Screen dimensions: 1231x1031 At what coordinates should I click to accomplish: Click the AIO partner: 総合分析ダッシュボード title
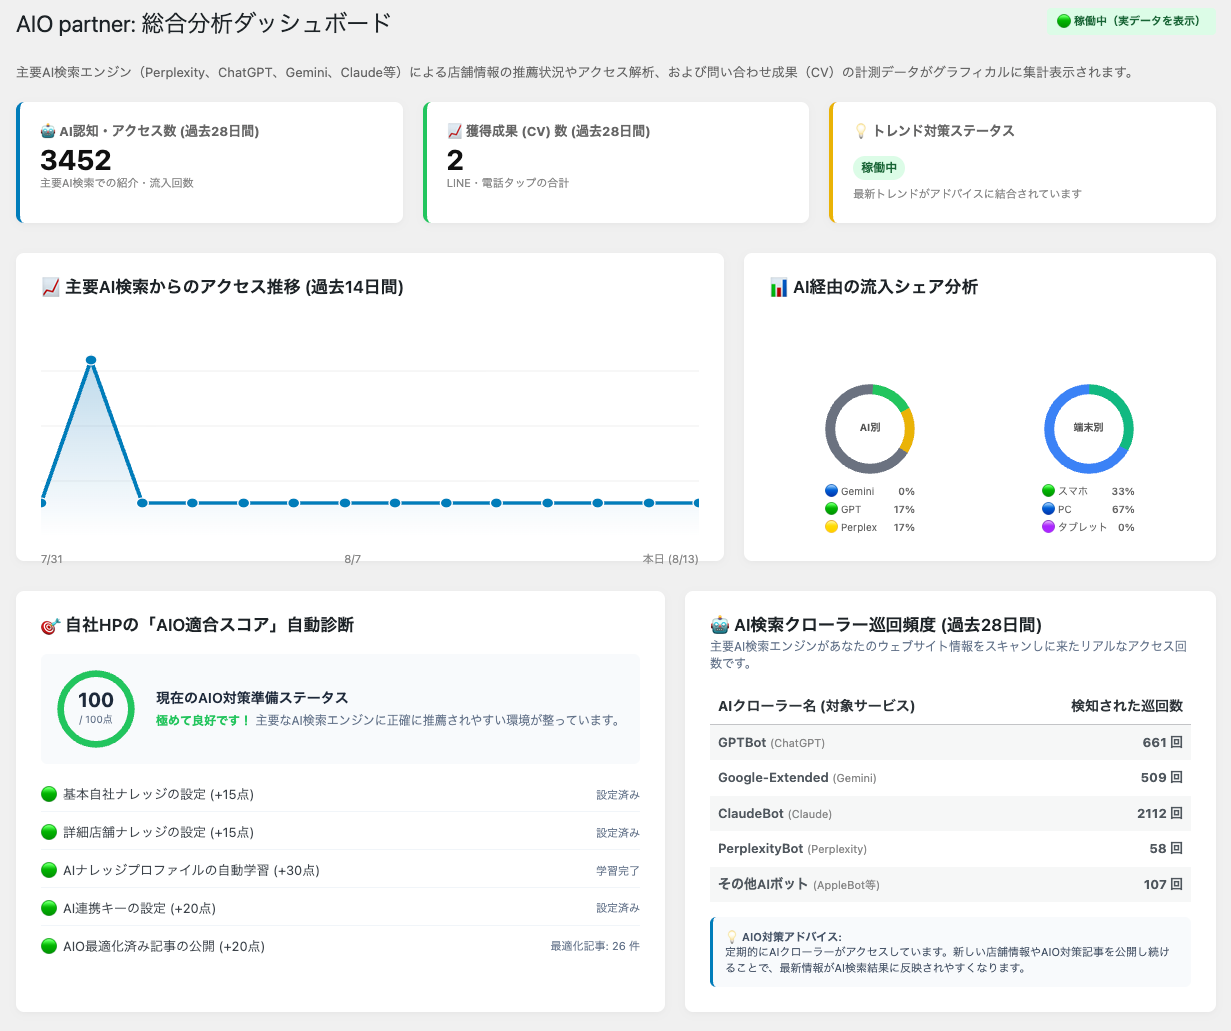coord(204,23)
